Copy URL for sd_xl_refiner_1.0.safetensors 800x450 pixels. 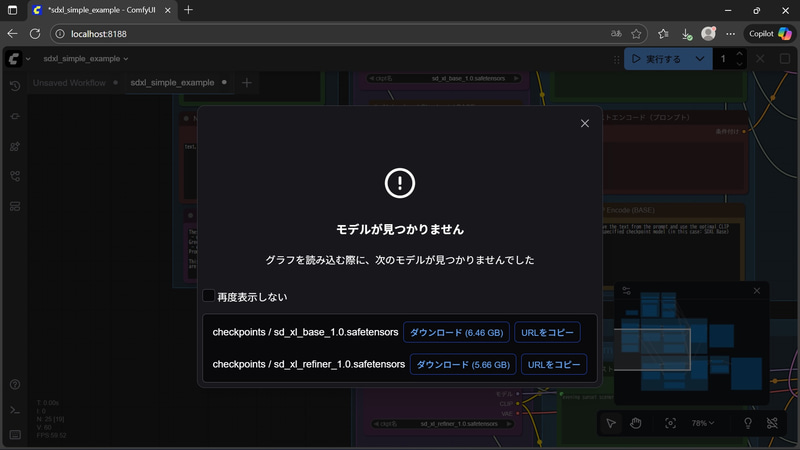(x=554, y=364)
